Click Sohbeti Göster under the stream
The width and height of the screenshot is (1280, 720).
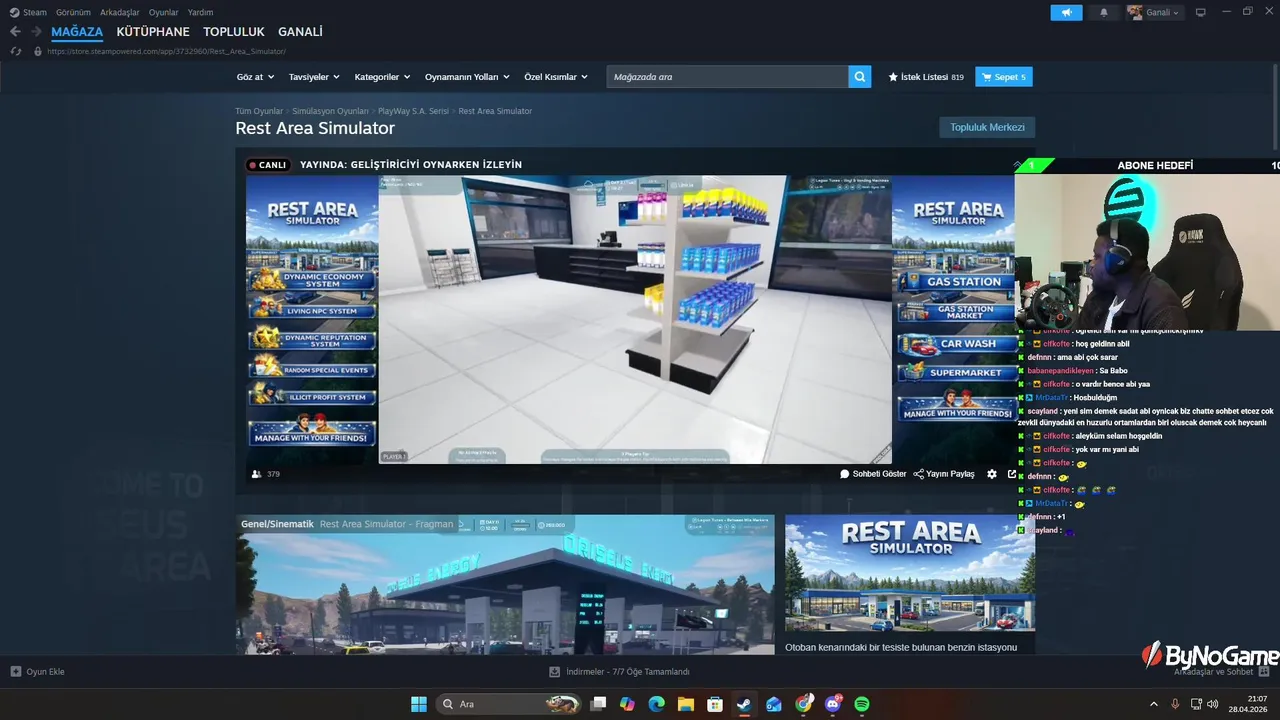pyautogui.click(x=873, y=474)
